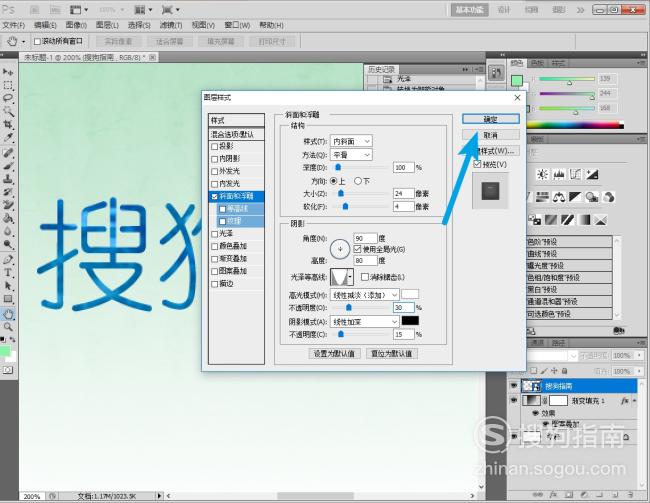Enable the 内发光 (Inner Glow) checkbox
Screen dimensions: 650x503
[214, 184]
